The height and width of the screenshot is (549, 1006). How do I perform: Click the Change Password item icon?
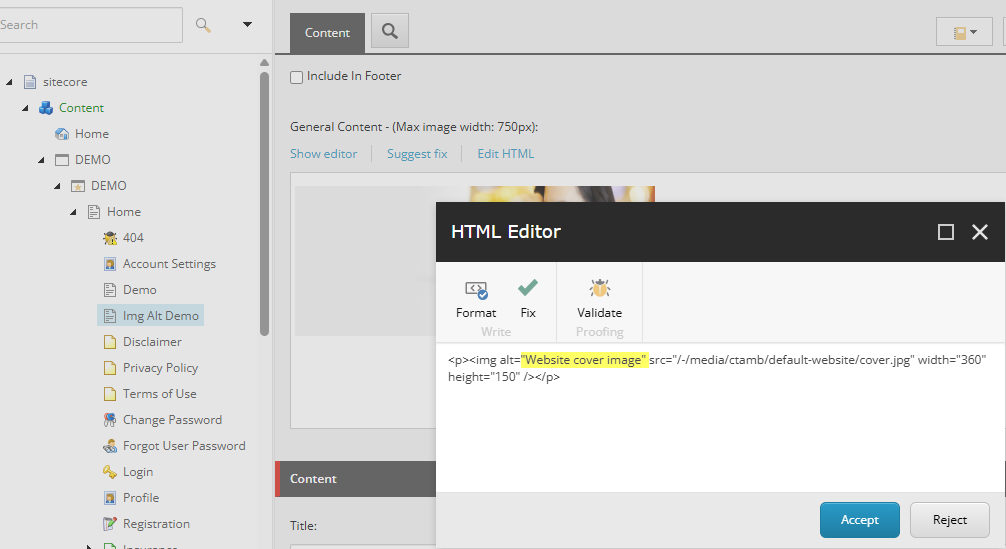coord(110,420)
